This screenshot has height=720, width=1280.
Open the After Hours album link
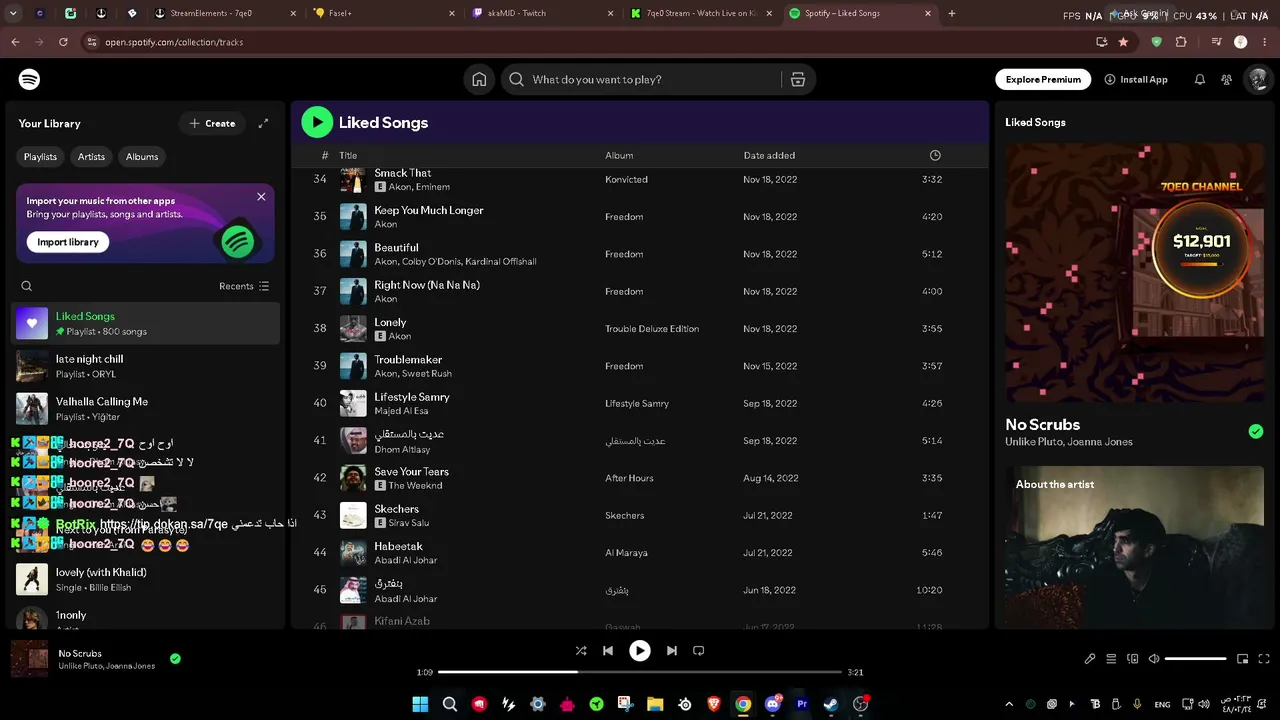point(629,478)
